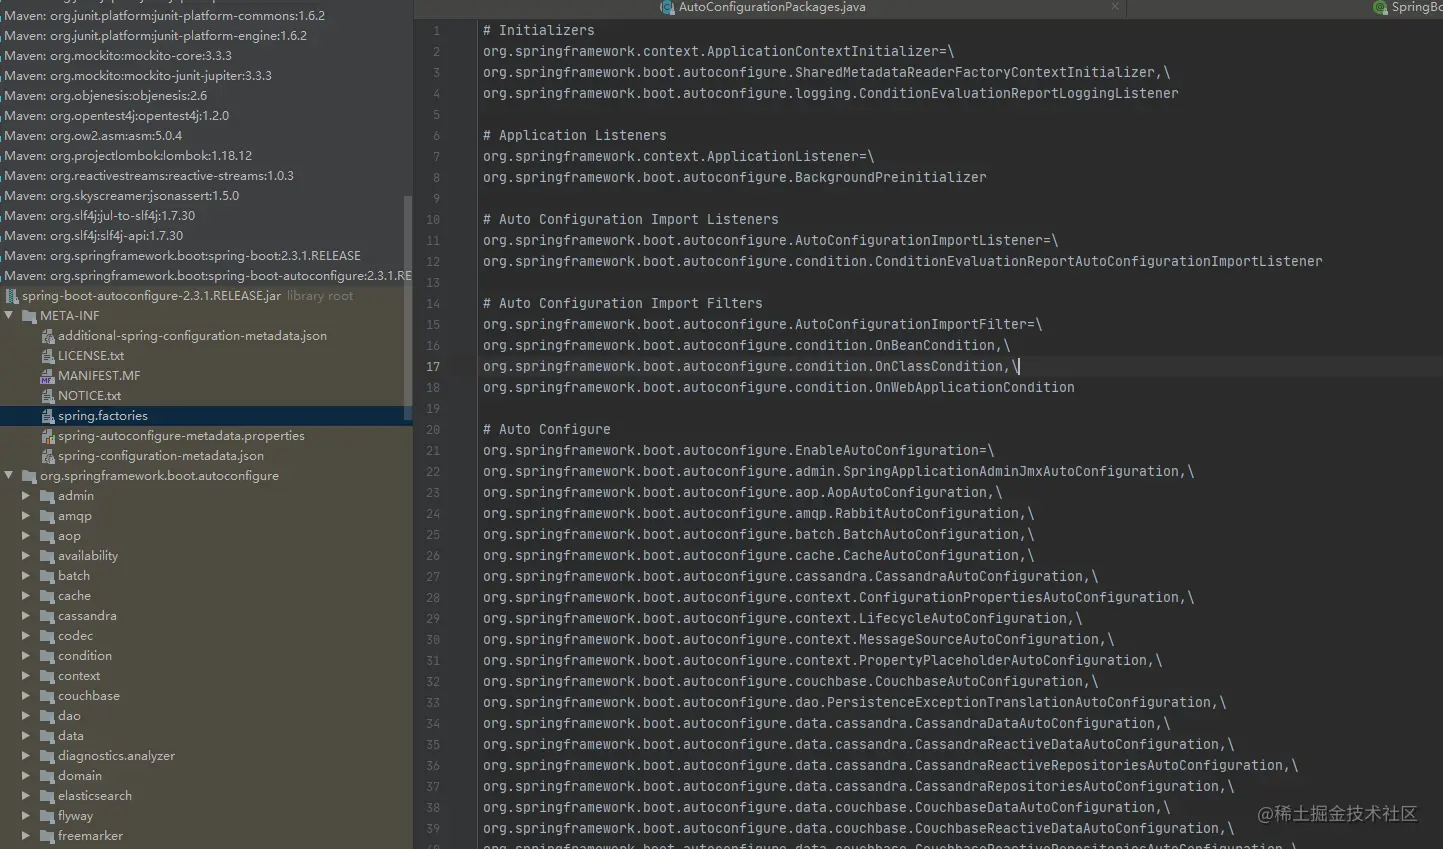Select Maven: org.objenesis:objenesis:2.6 library
This screenshot has width=1443, height=849.
(106, 96)
